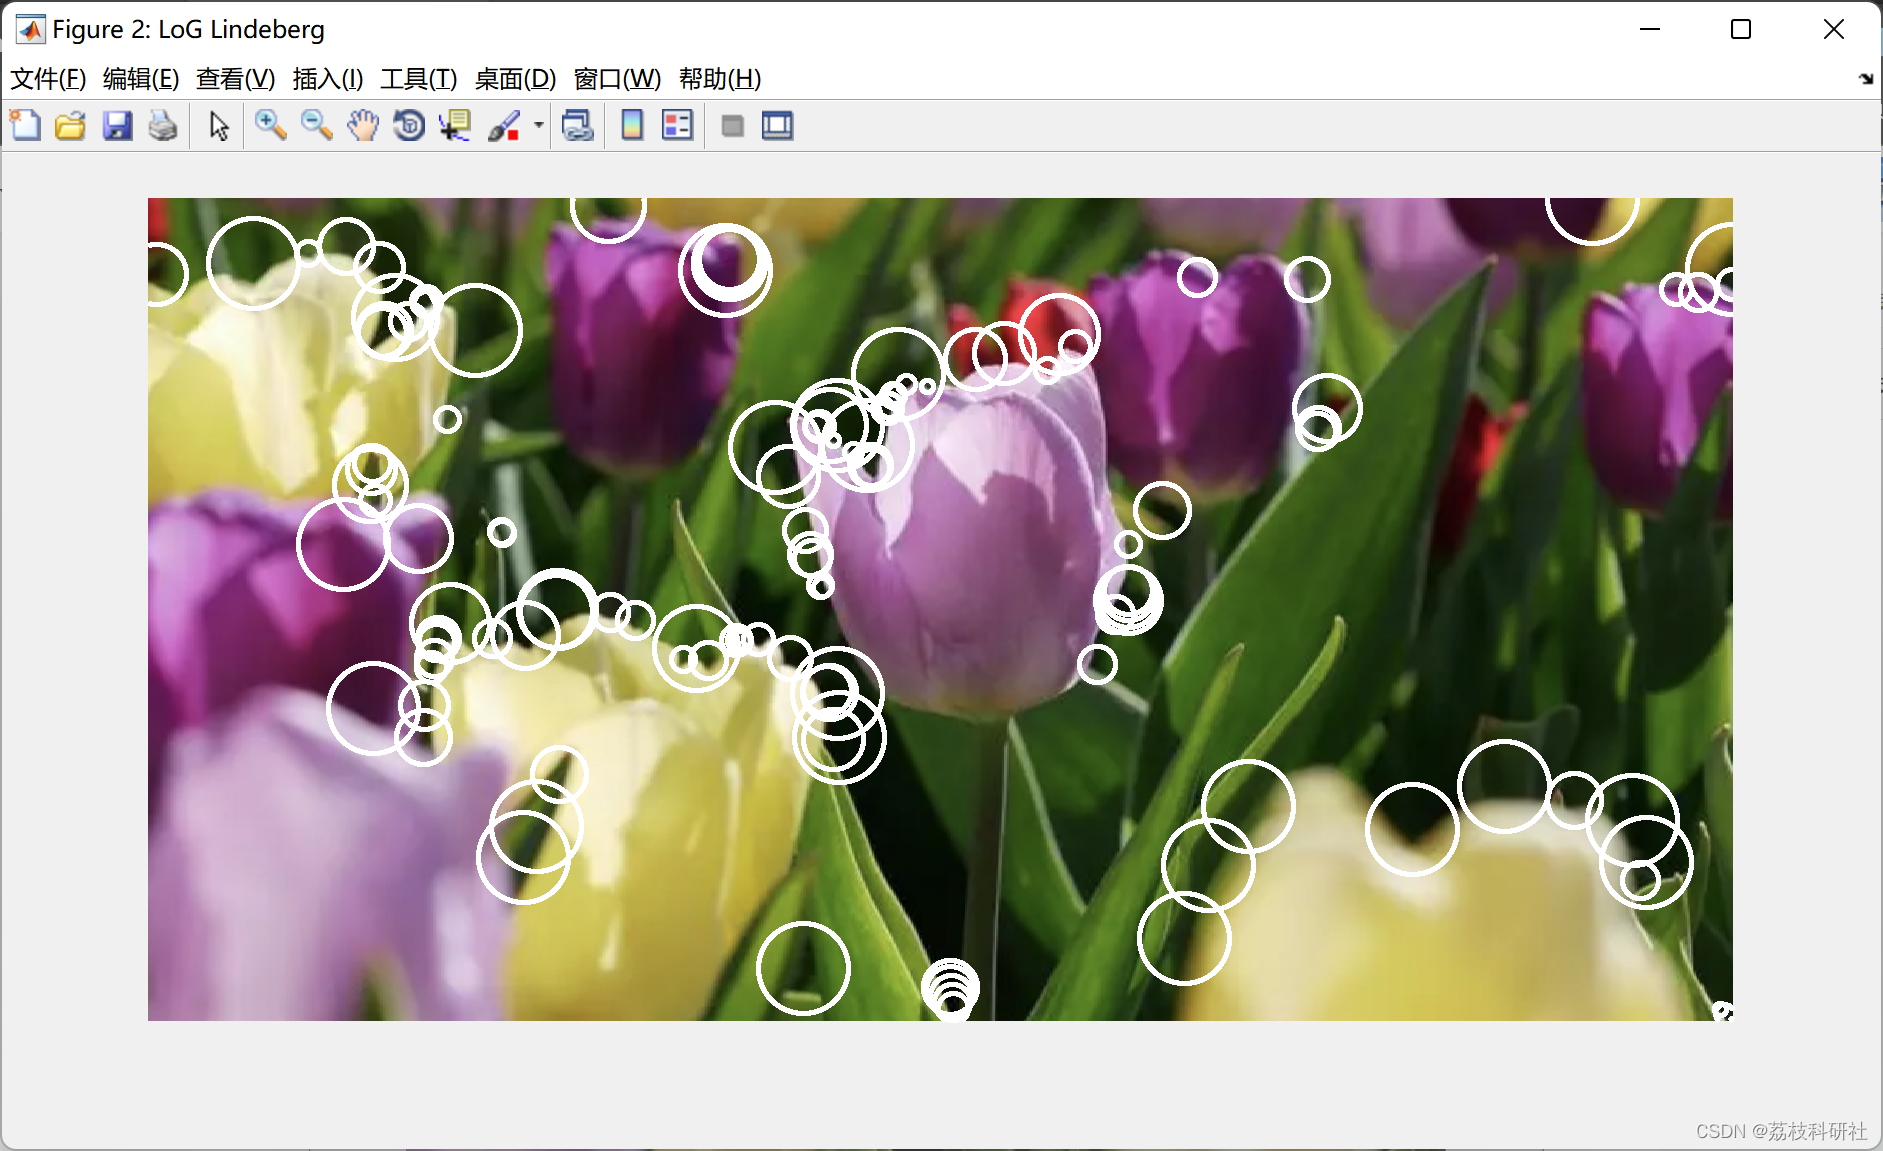The width and height of the screenshot is (1883, 1151).
Task: Open the 插入(I) menu
Action: coord(327,79)
